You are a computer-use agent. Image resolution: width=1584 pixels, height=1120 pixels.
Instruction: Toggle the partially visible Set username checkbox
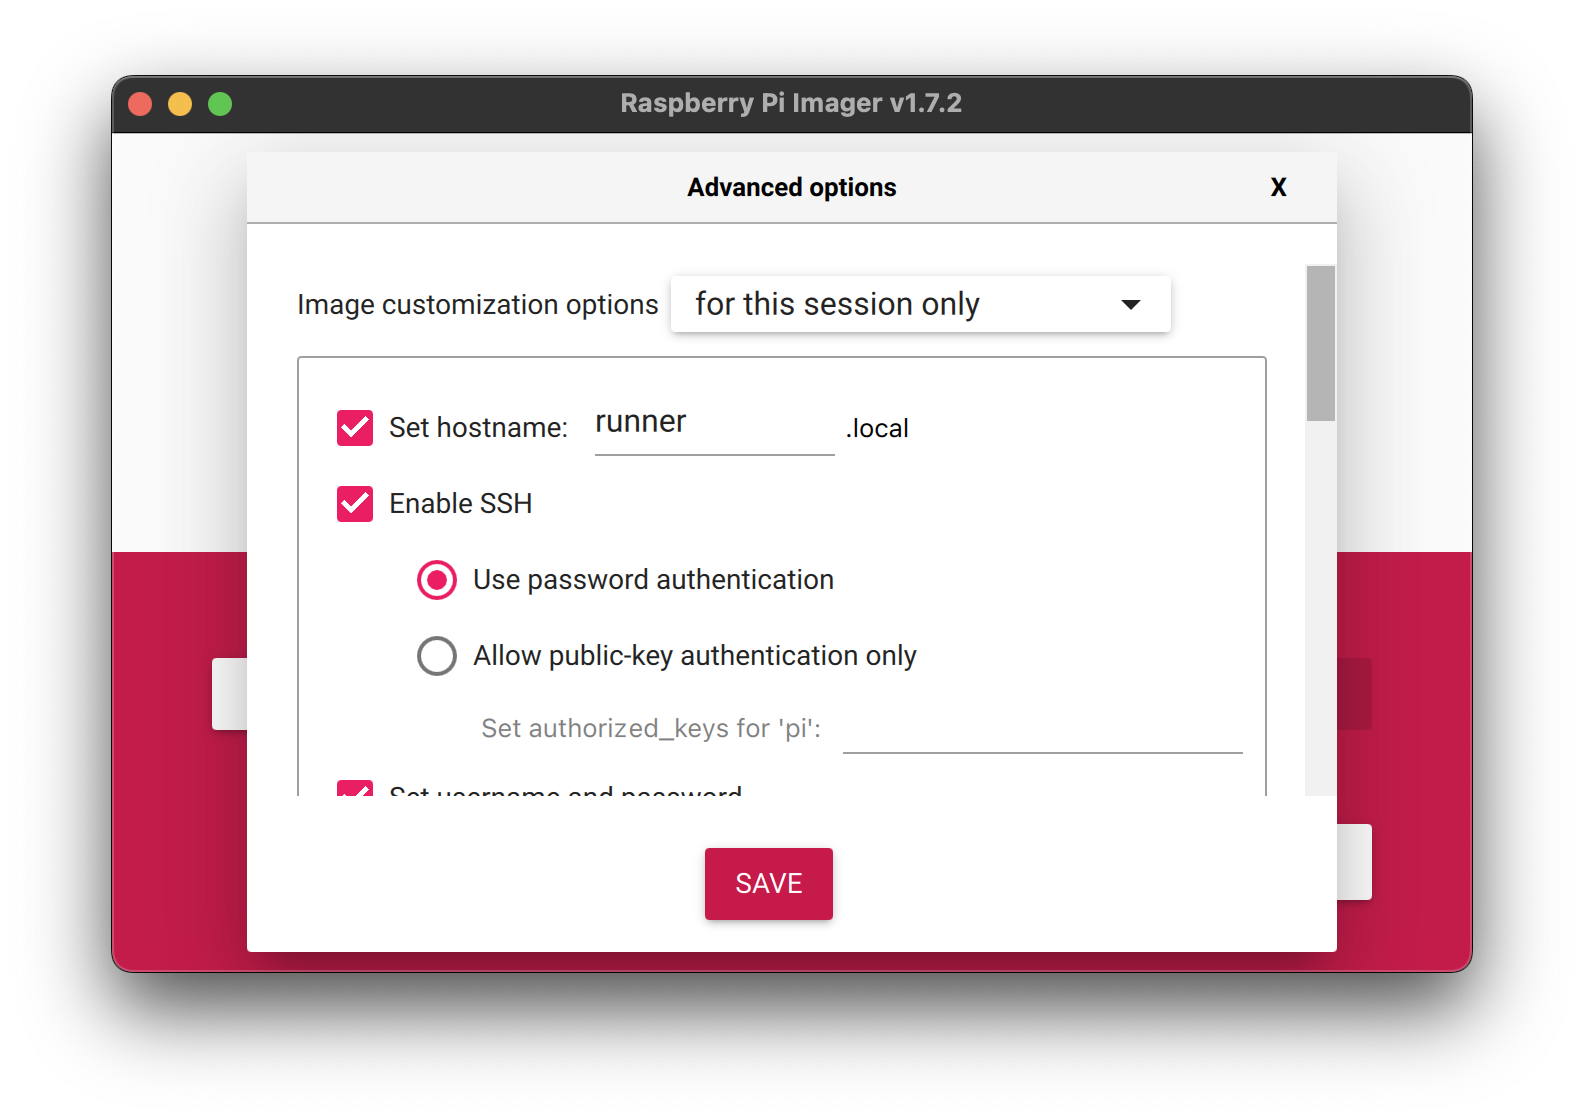(x=355, y=789)
